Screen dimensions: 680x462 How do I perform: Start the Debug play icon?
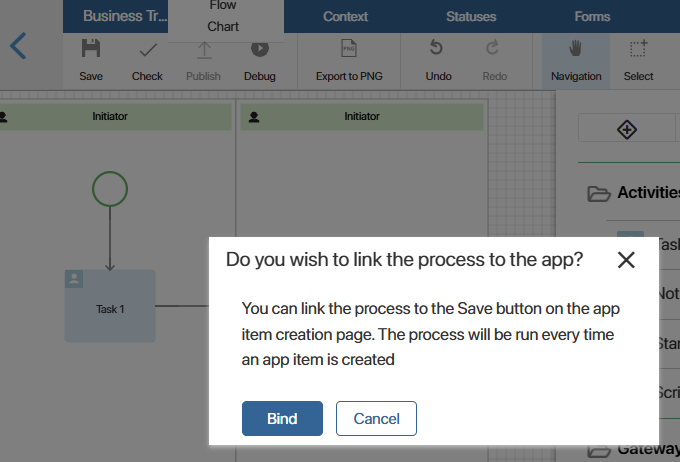pyautogui.click(x=259, y=49)
